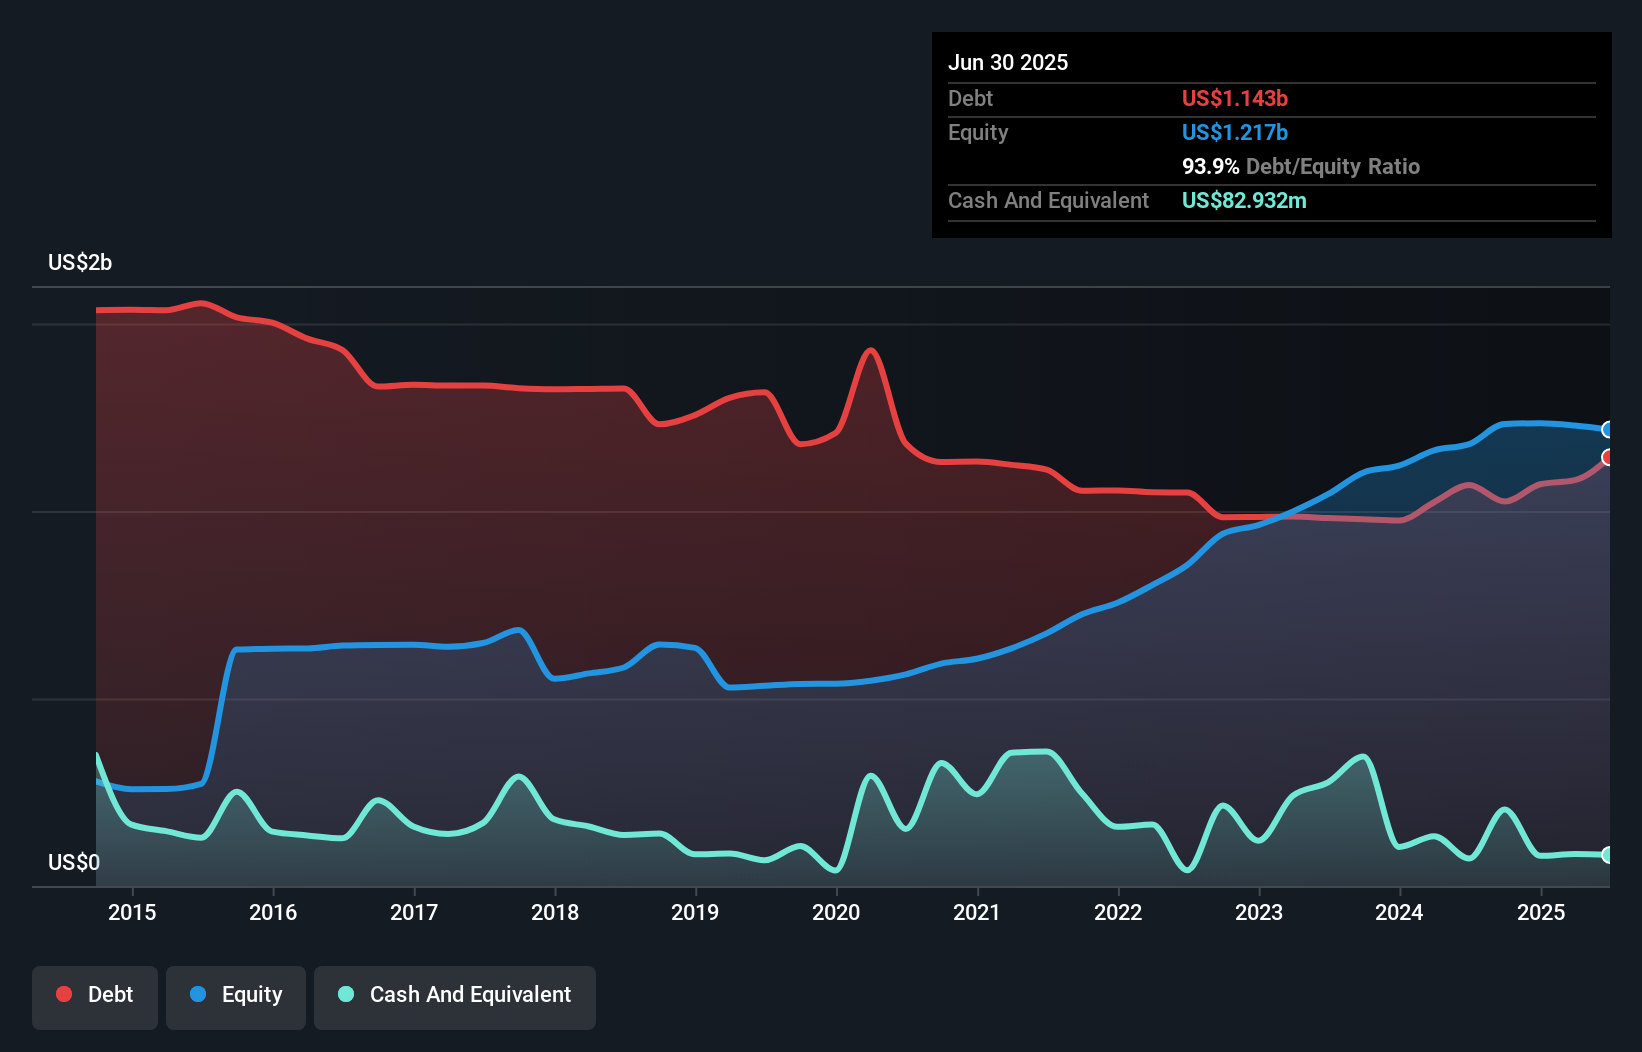1642x1052 pixels.
Task: Click the 2020 x-axis label
Action: (x=836, y=912)
